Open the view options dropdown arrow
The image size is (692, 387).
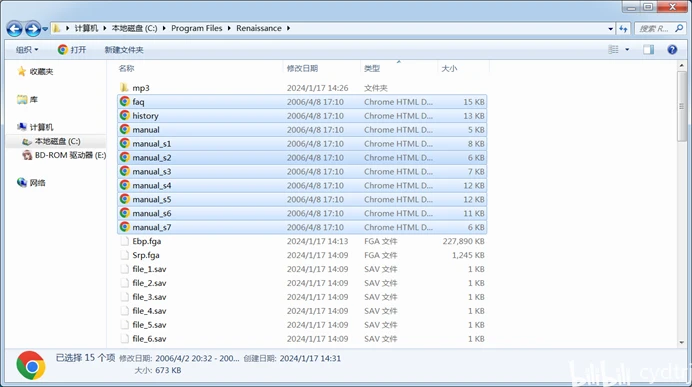coord(627,49)
